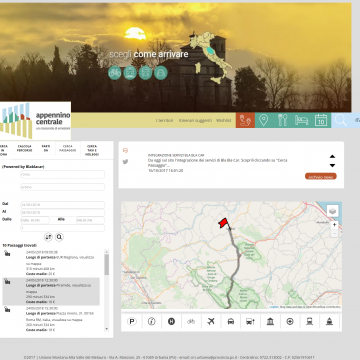
Task: Toggle the train station filter below the map
Action: pyautogui.click(x=310, y=322)
